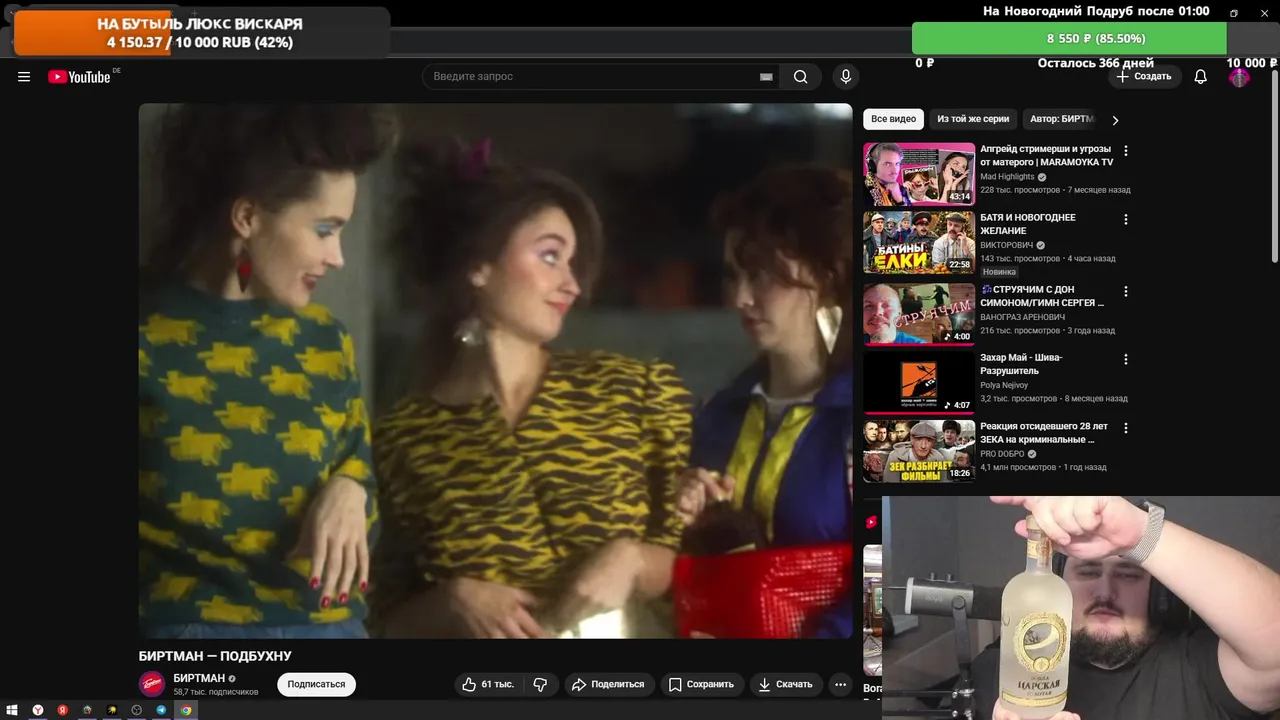Open more actions ellipsis beside 'Скачать'

[x=841, y=685]
